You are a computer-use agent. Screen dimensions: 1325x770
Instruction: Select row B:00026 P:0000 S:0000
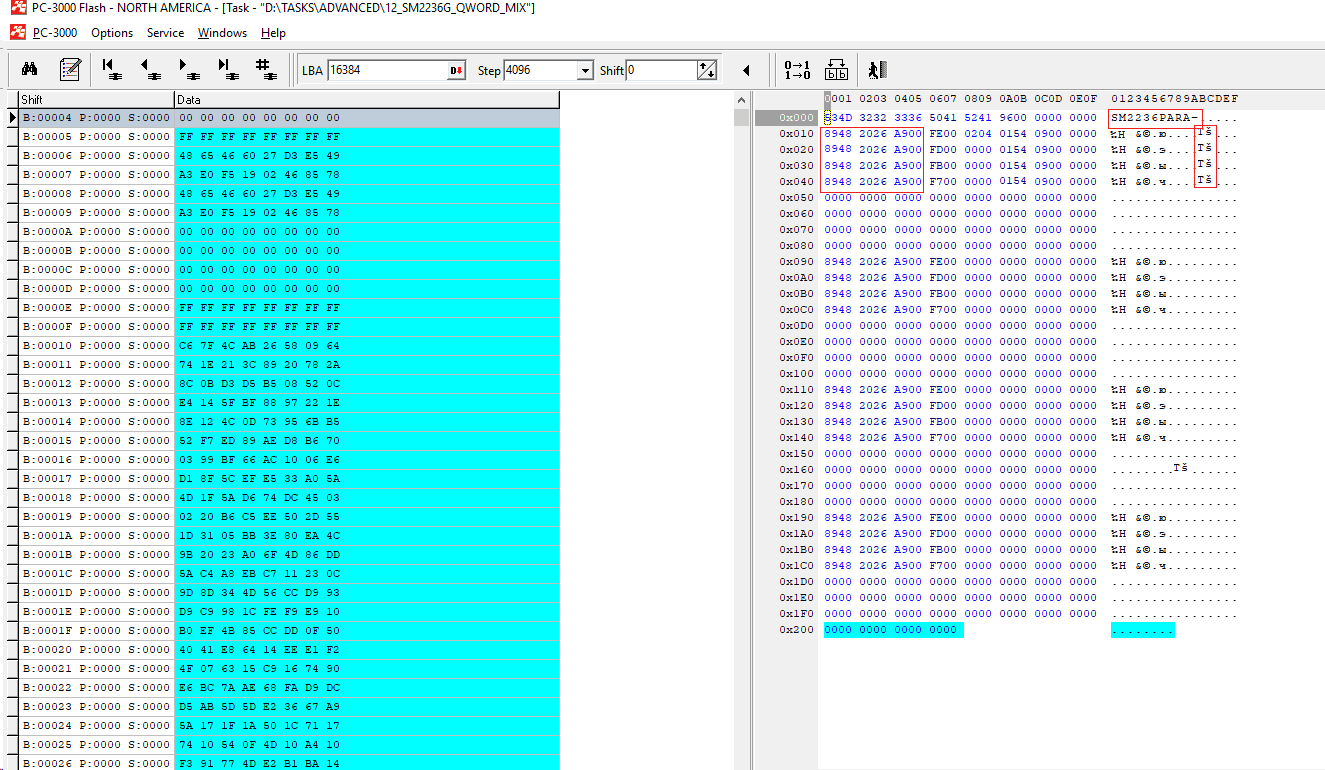pyautogui.click(x=289, y=763)
